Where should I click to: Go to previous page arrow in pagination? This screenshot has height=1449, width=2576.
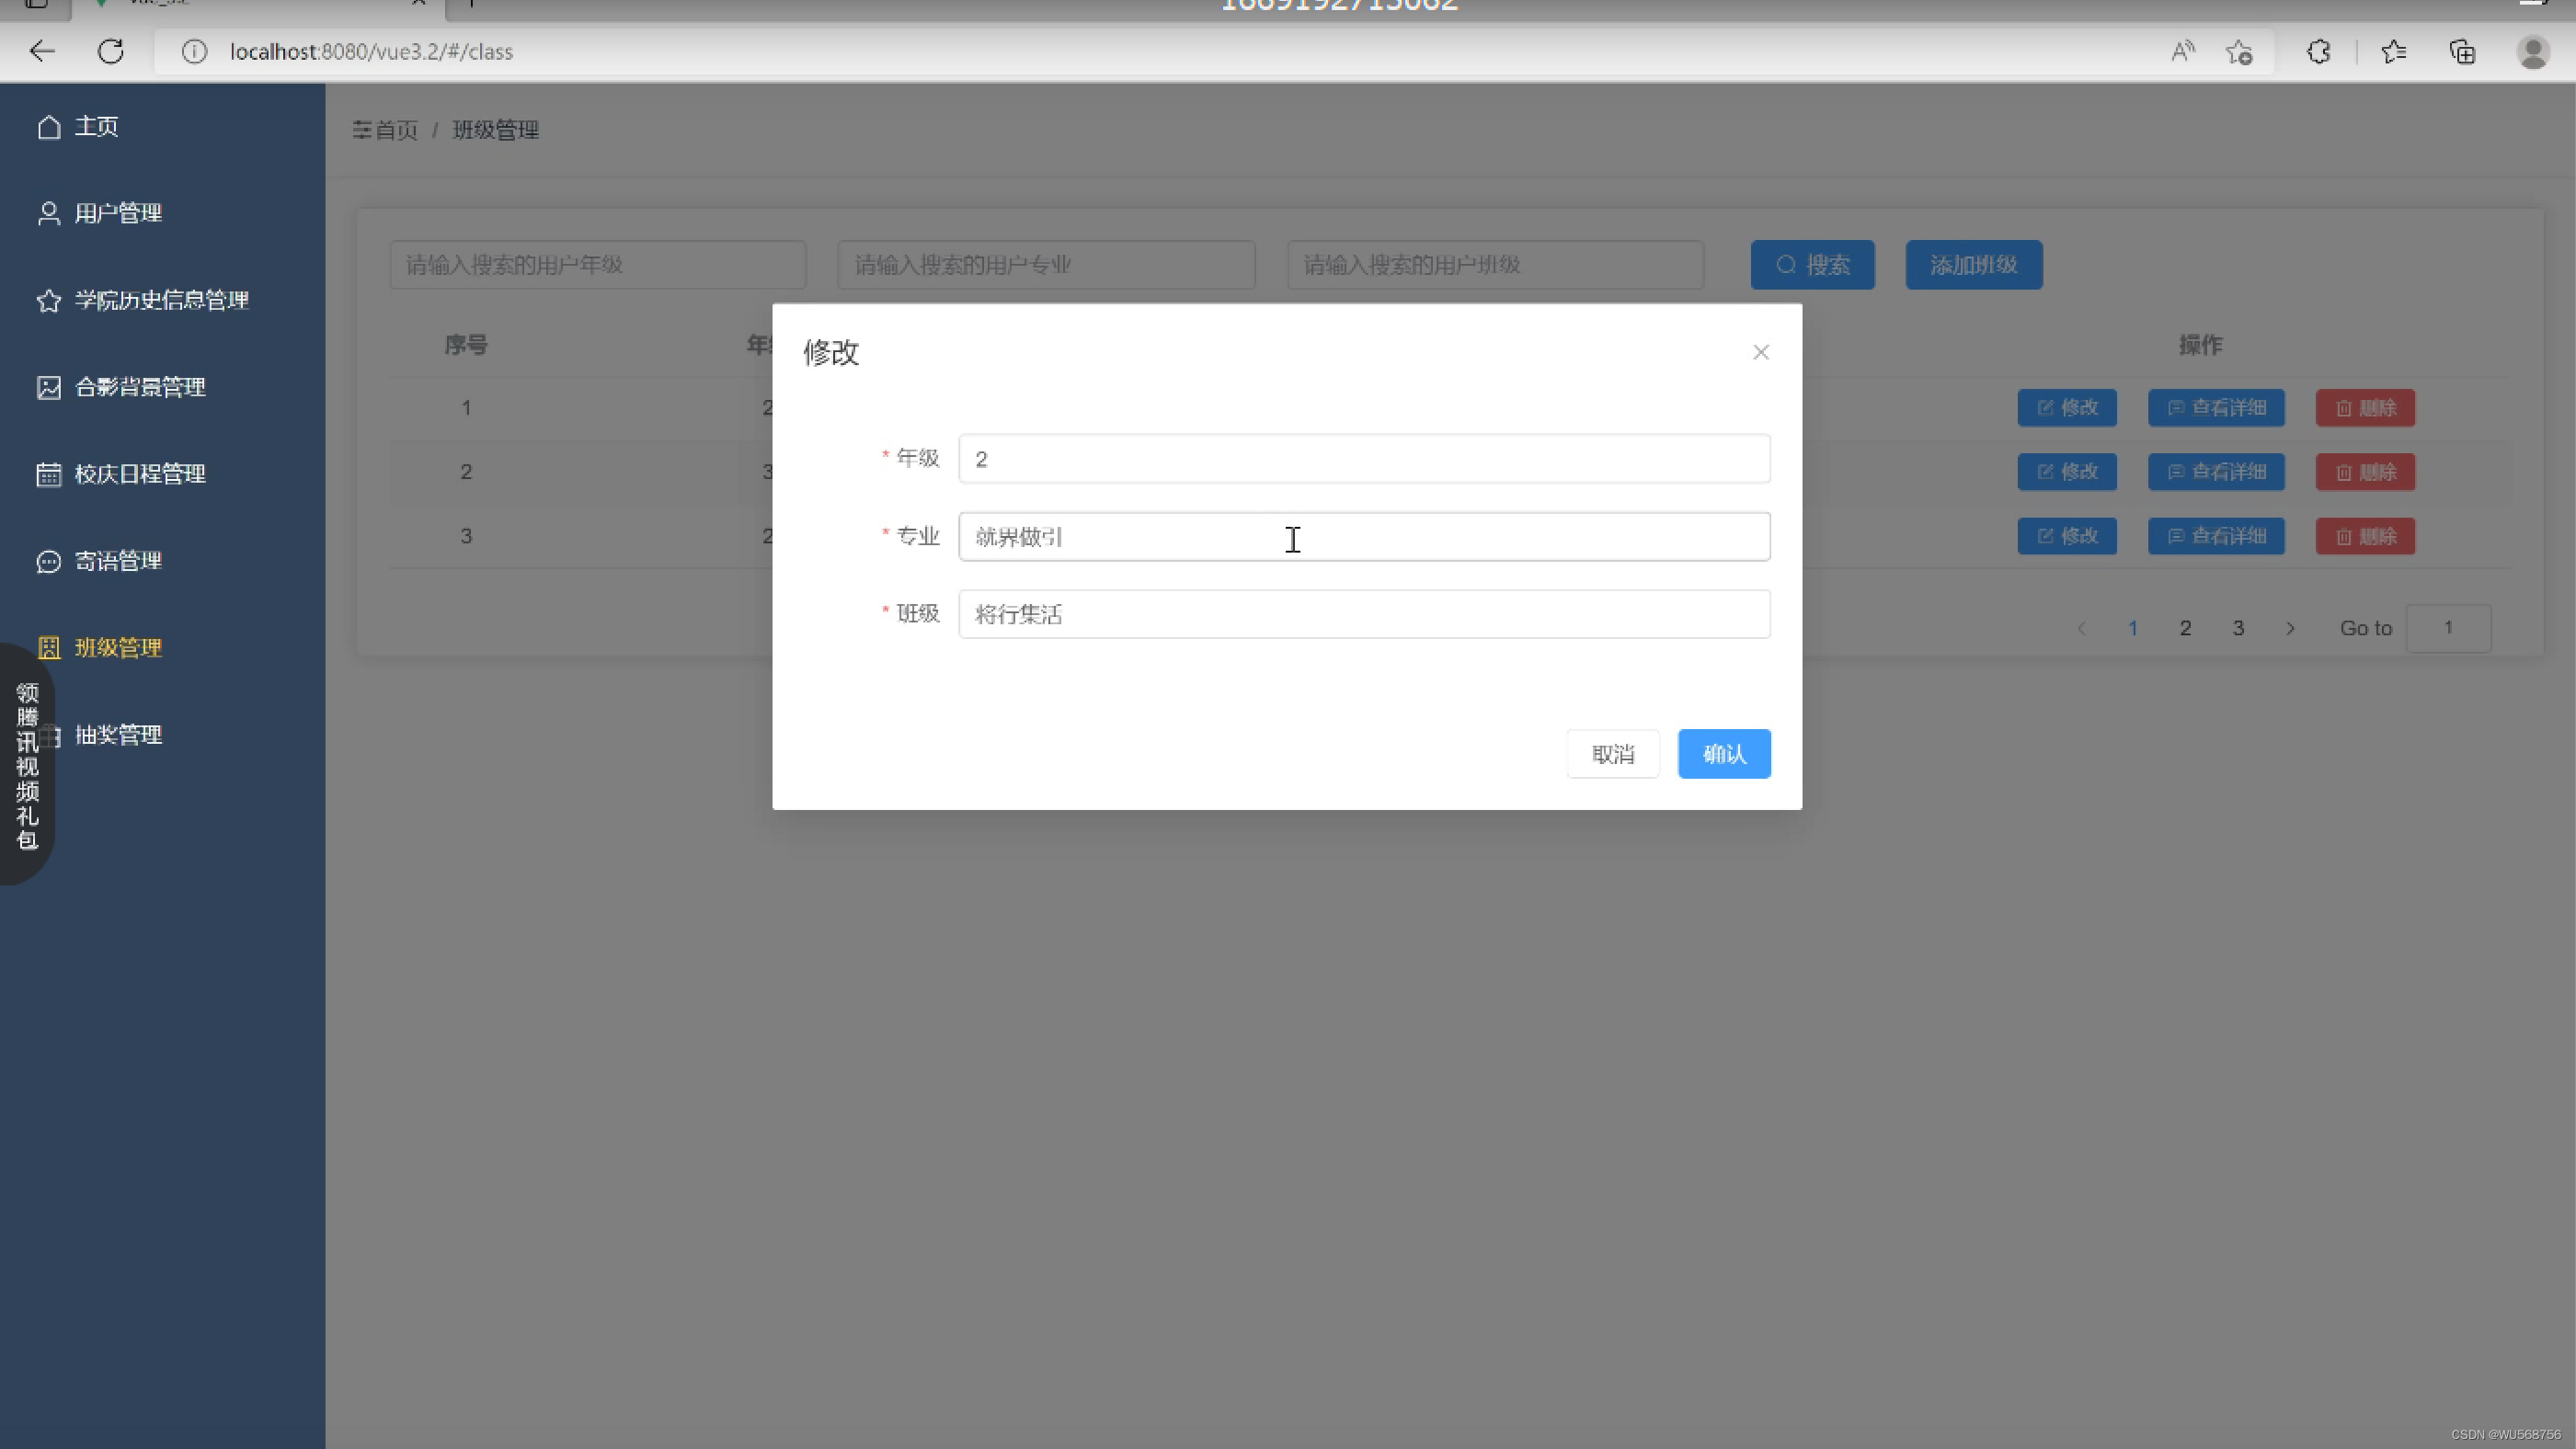(x=2081, y=628)
